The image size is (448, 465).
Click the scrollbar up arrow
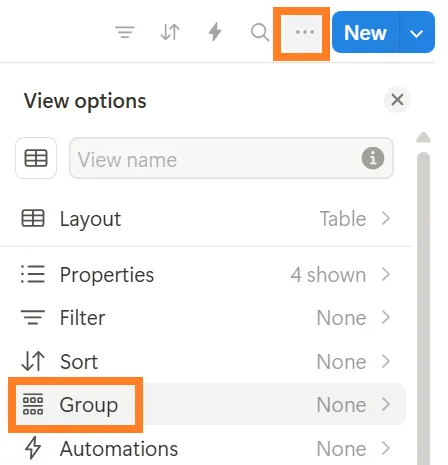[x=423, y=137]
